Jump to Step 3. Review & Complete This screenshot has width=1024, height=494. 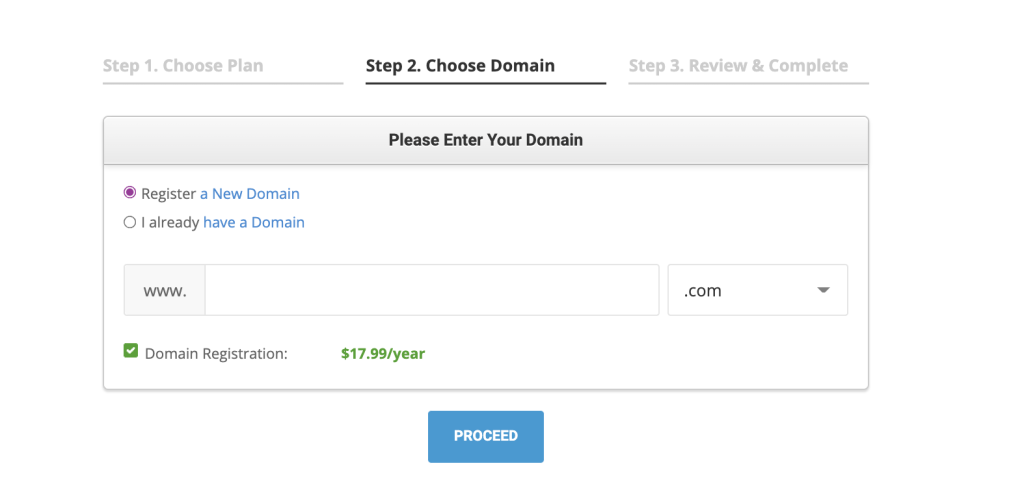coord(738,66)
